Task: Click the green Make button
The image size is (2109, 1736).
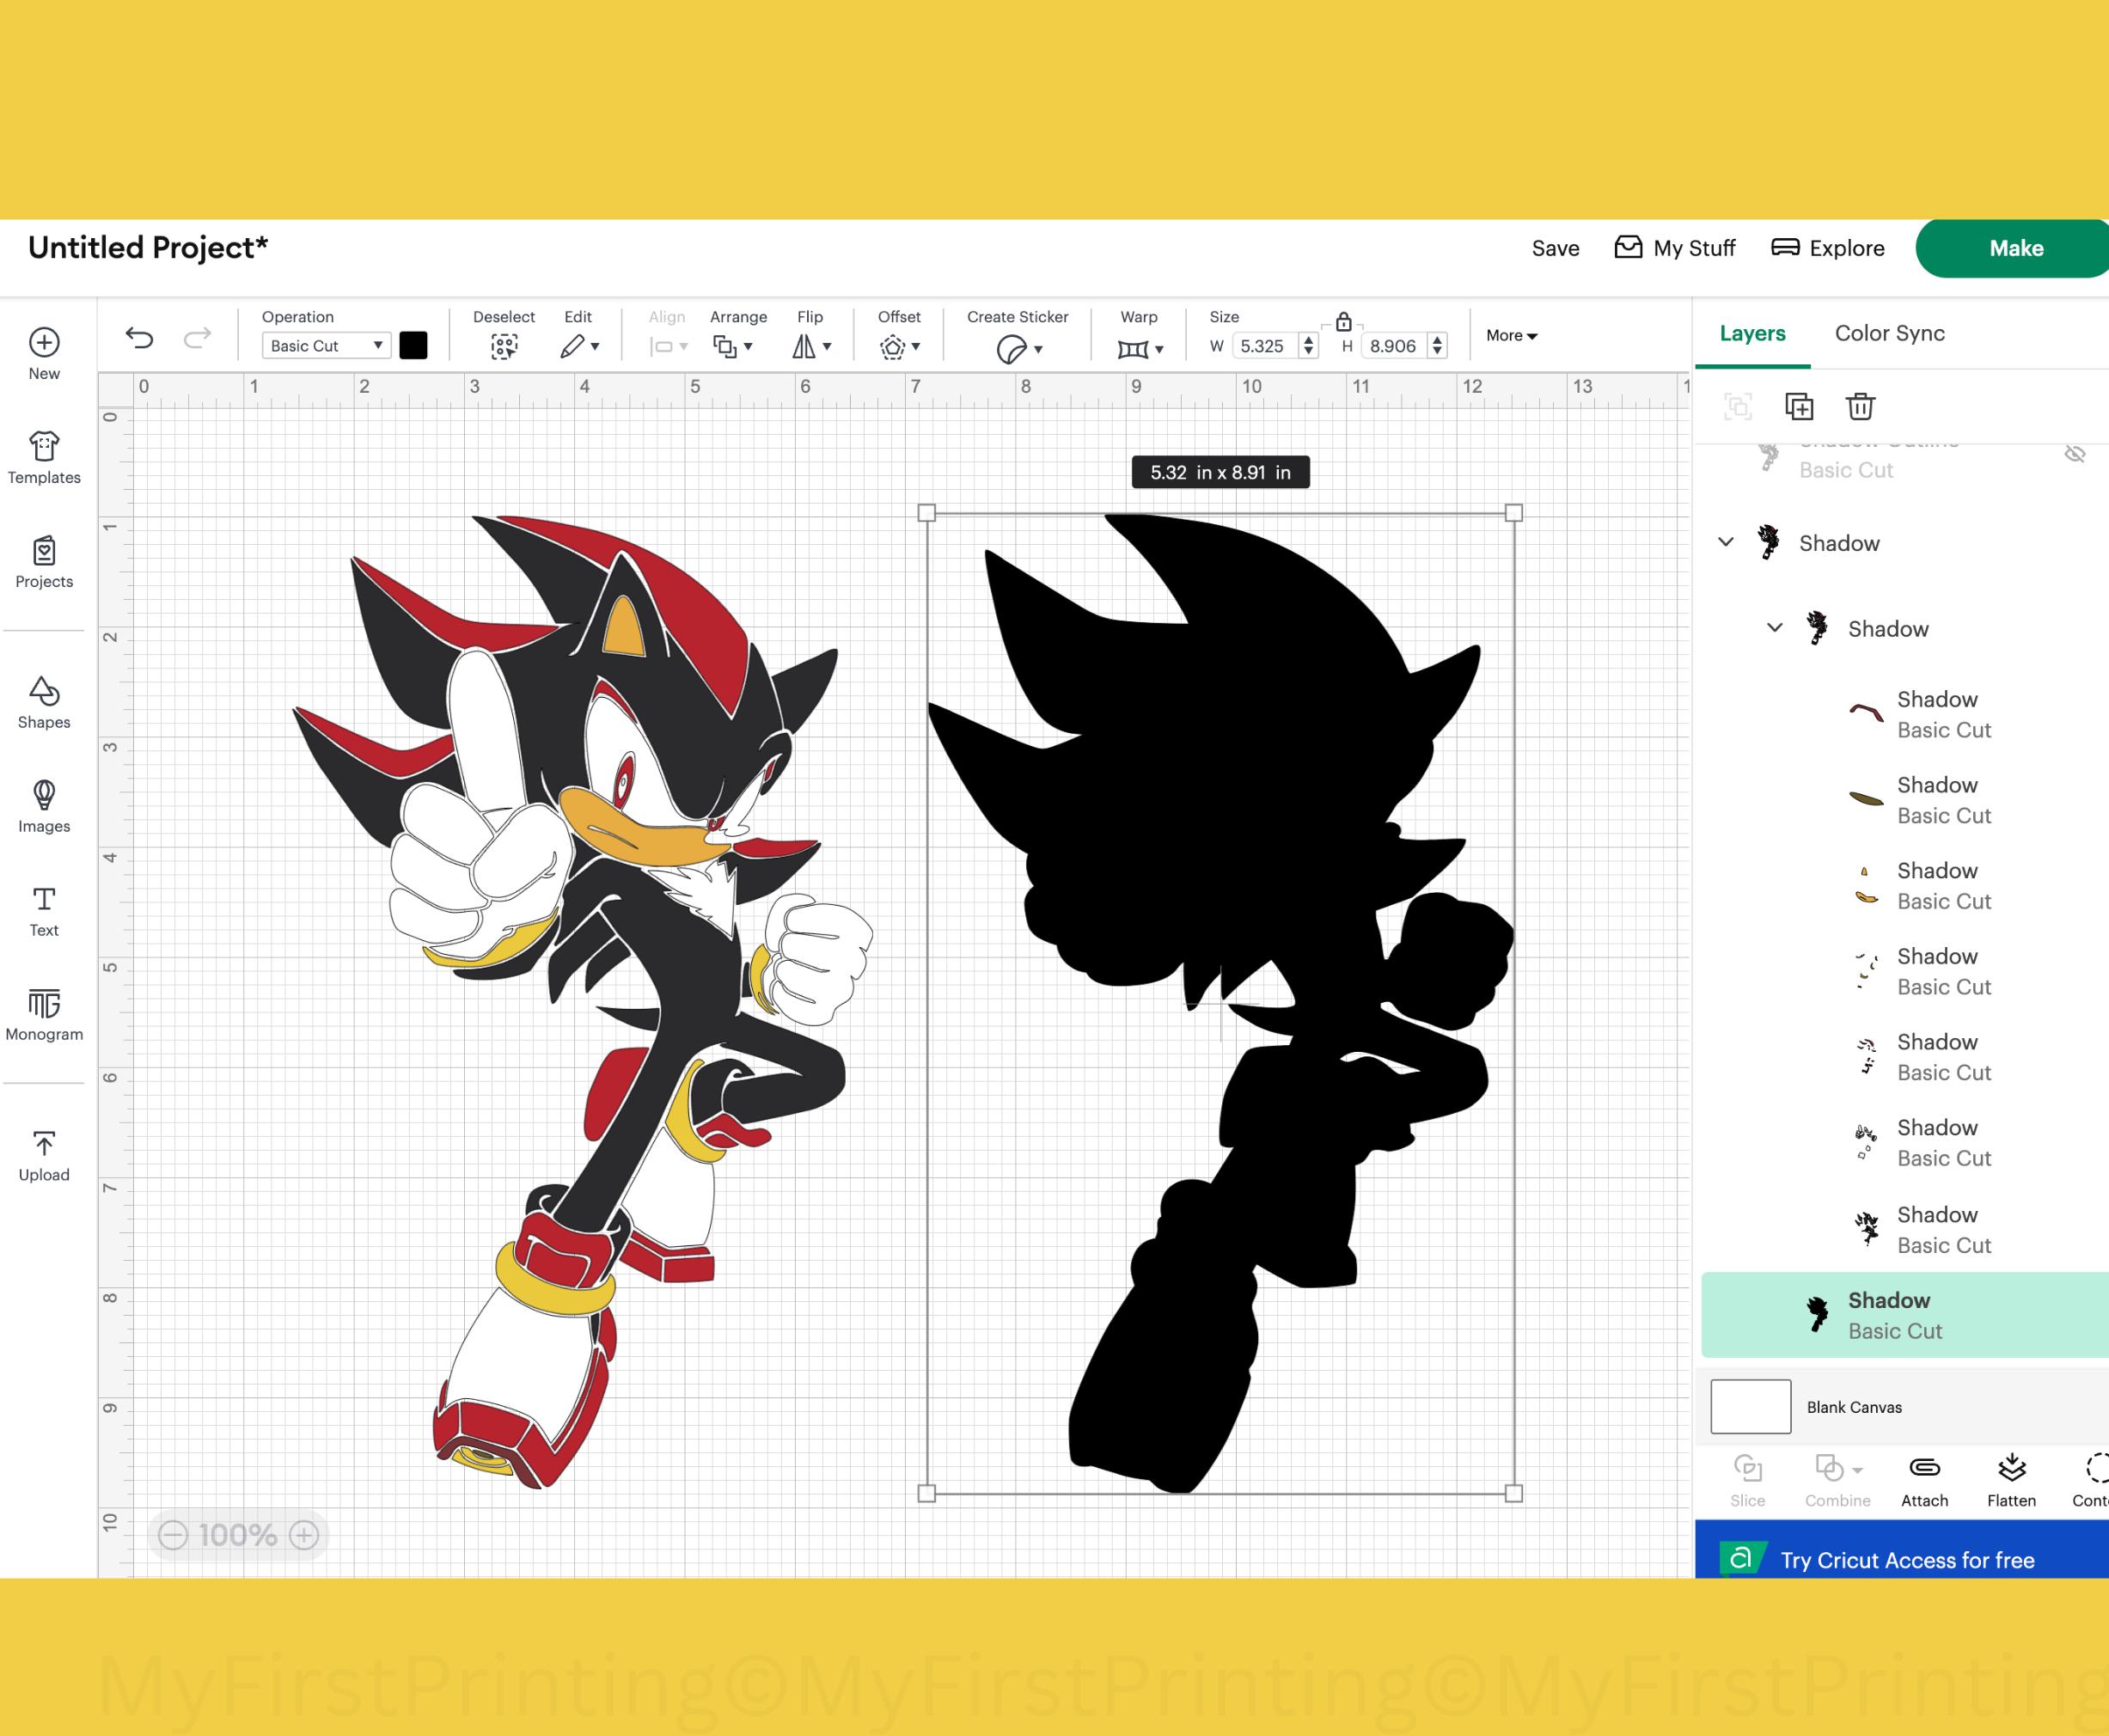Action: click(2013, 247)
